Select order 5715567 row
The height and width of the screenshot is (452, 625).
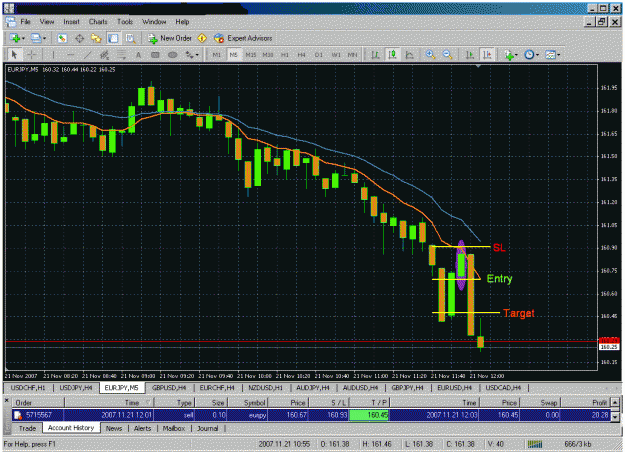tap(311, 415)
